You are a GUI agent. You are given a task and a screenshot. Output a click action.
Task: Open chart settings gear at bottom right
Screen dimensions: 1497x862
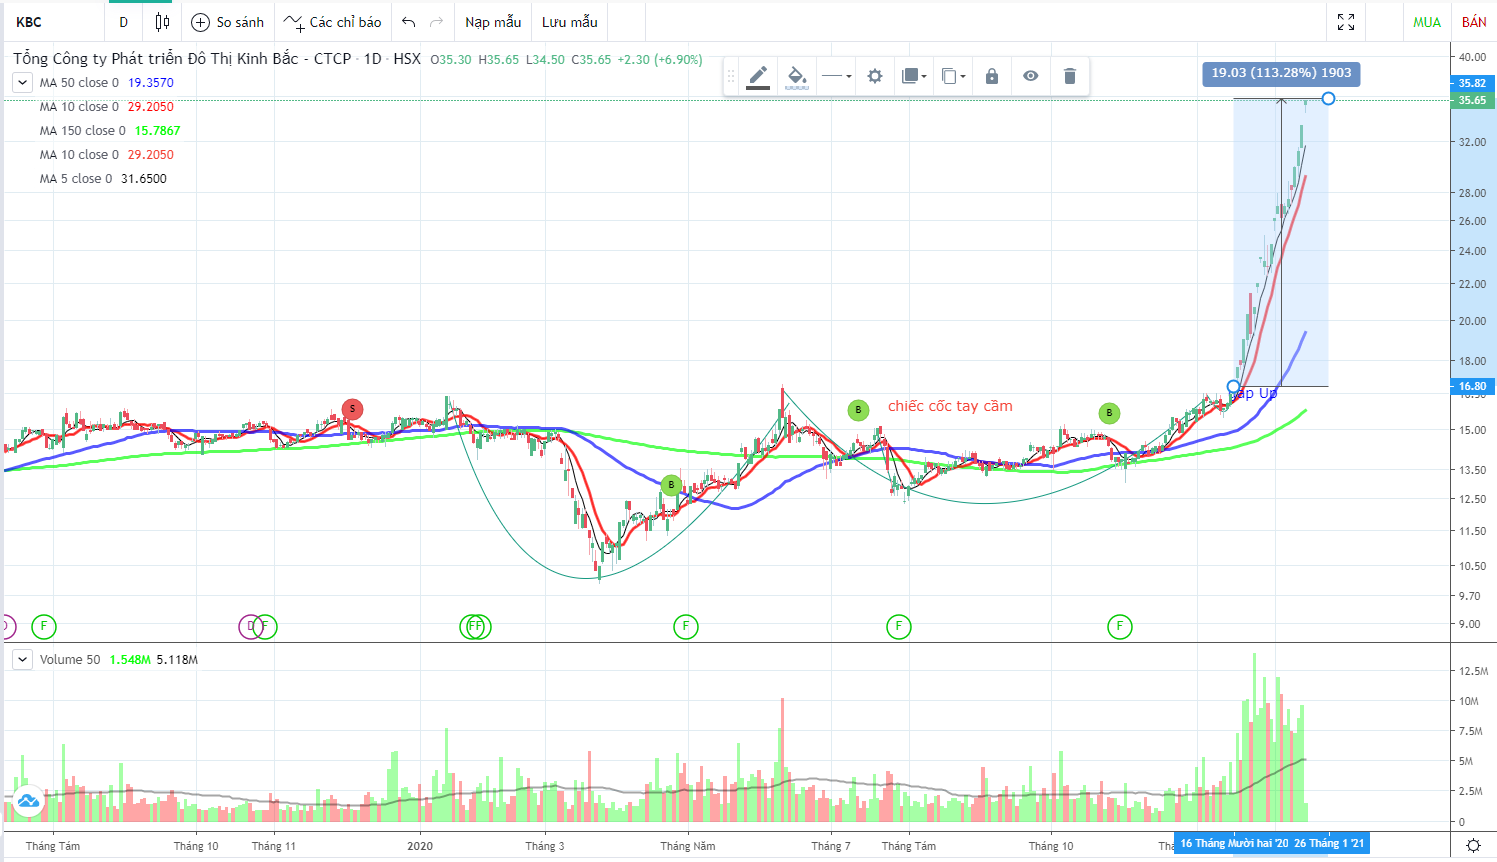(x=1473, y=846)
